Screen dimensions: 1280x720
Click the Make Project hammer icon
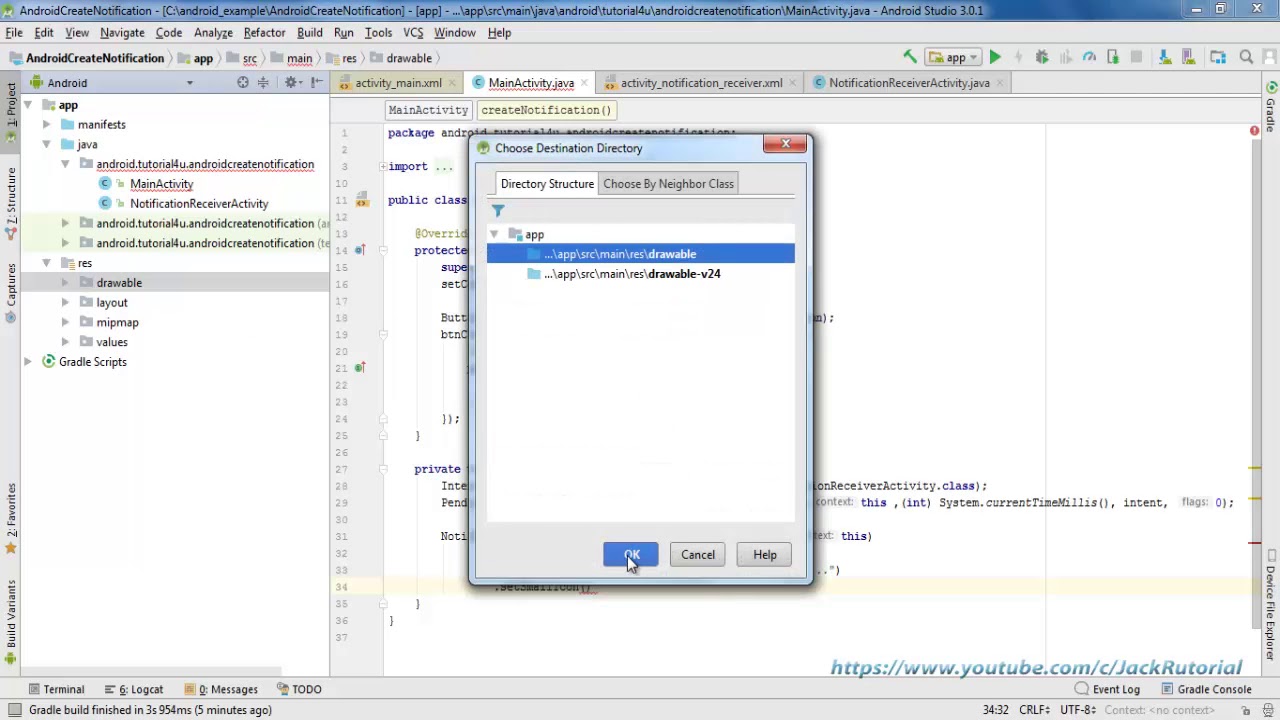(909, 57)
